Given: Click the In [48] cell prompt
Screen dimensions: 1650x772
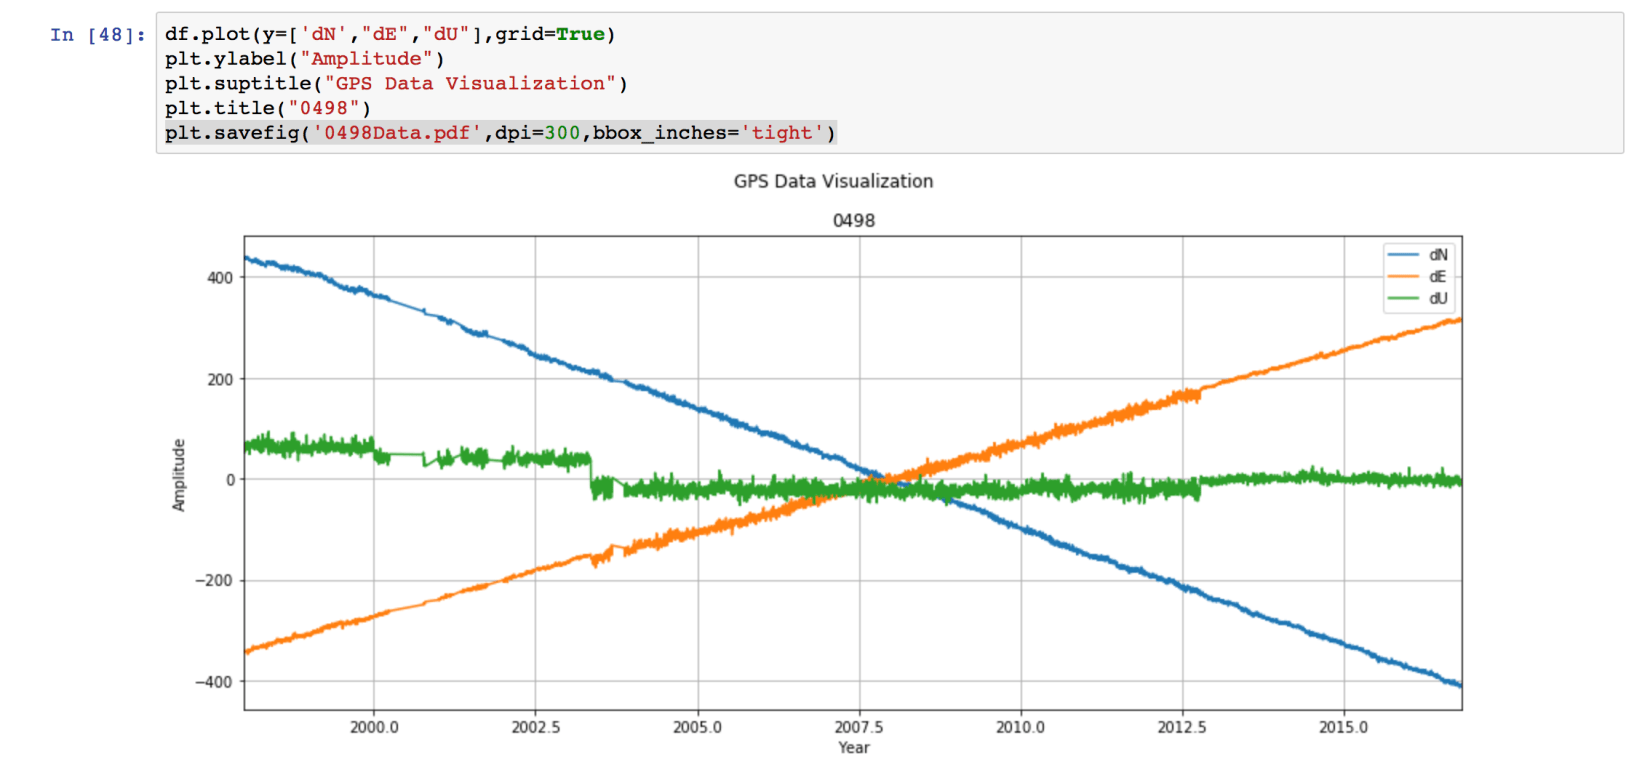Looking at the screenshot, I should (98, 35).
